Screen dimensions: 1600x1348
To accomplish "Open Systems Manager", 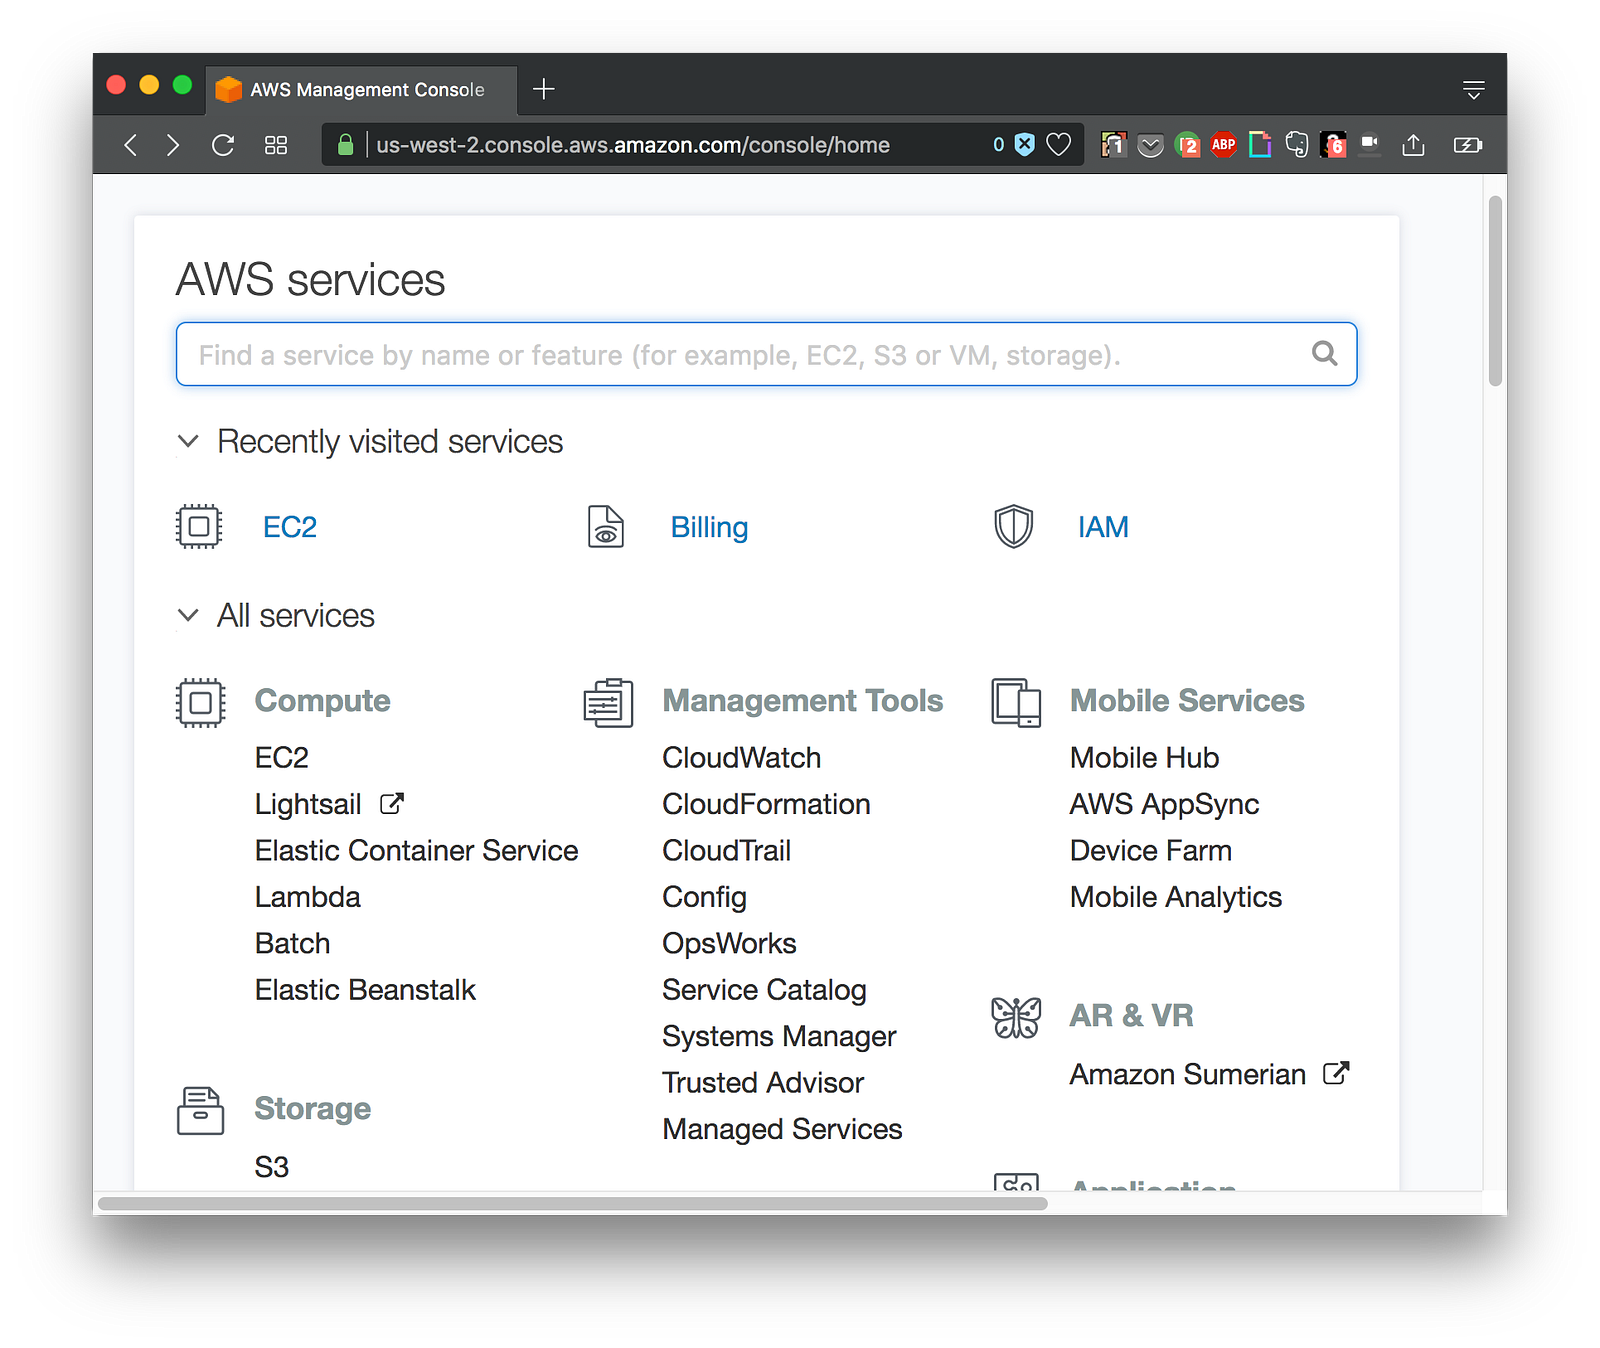I will pyautogui.click(x=780, y=1036).
